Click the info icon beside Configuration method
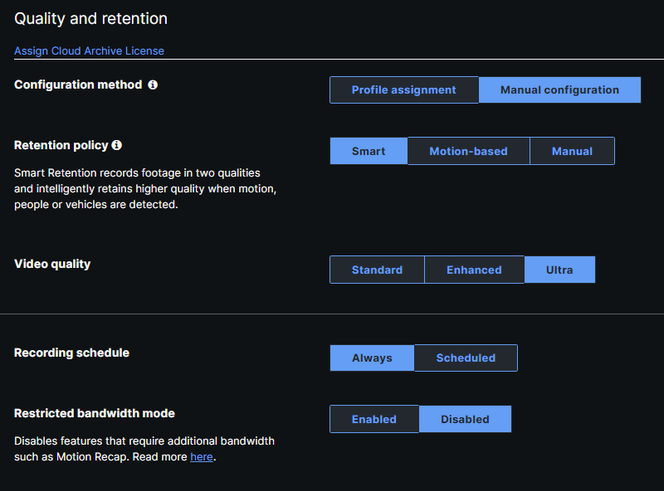 [153, 85]
